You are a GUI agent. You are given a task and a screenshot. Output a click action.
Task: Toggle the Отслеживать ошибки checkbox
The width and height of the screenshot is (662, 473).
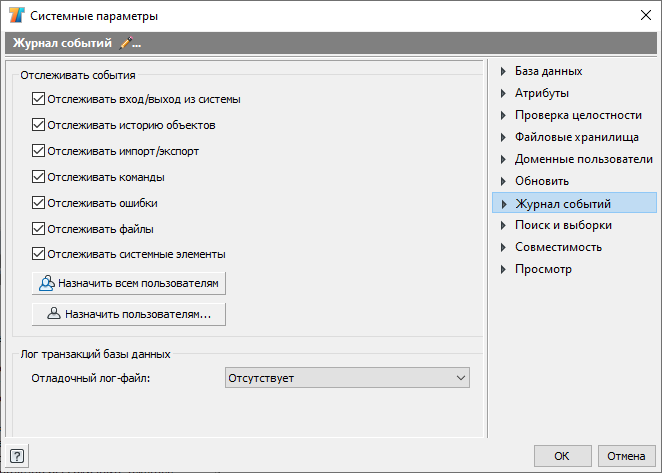tap(38, 203)
